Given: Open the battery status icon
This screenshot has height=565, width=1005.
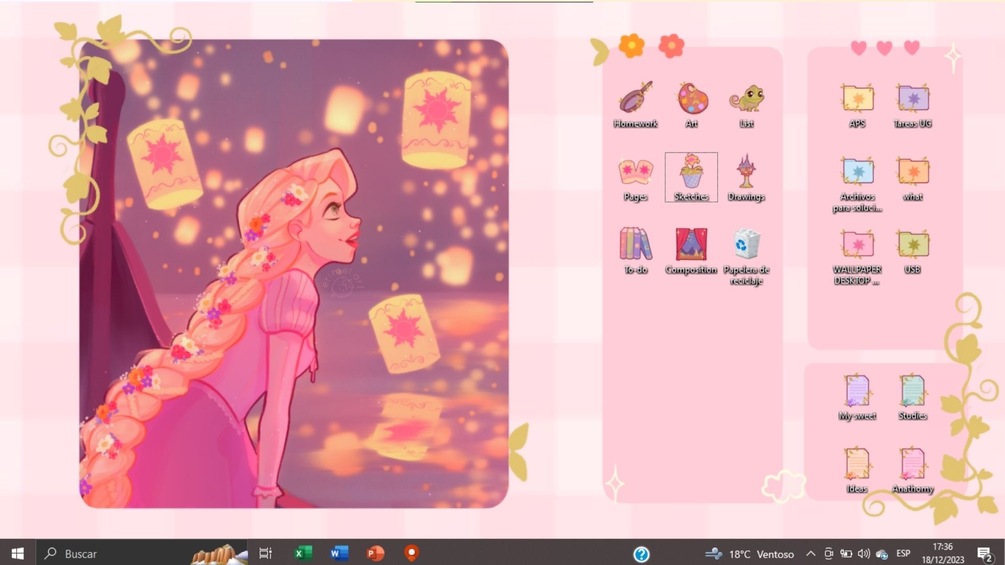Looking at the screenshot, I should 846,554.
